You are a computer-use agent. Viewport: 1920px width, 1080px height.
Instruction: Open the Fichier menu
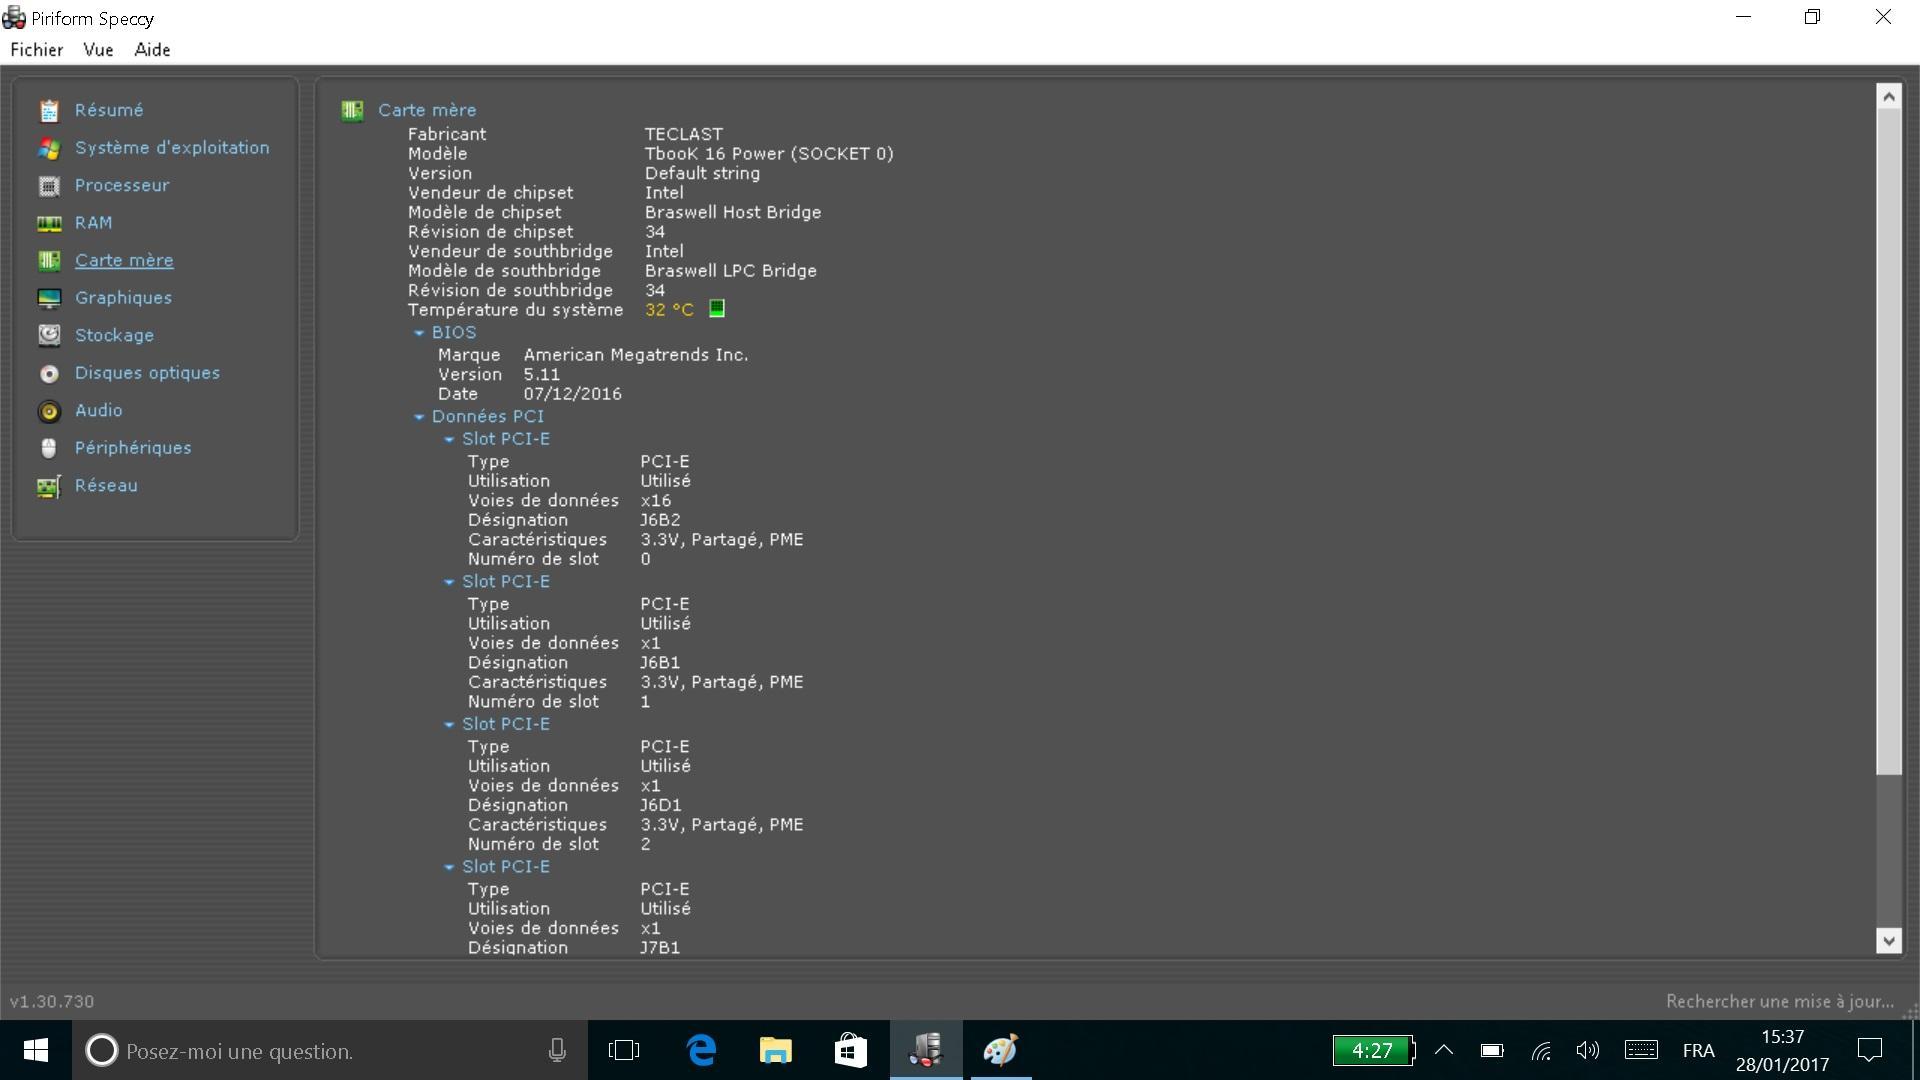(37, 50)
